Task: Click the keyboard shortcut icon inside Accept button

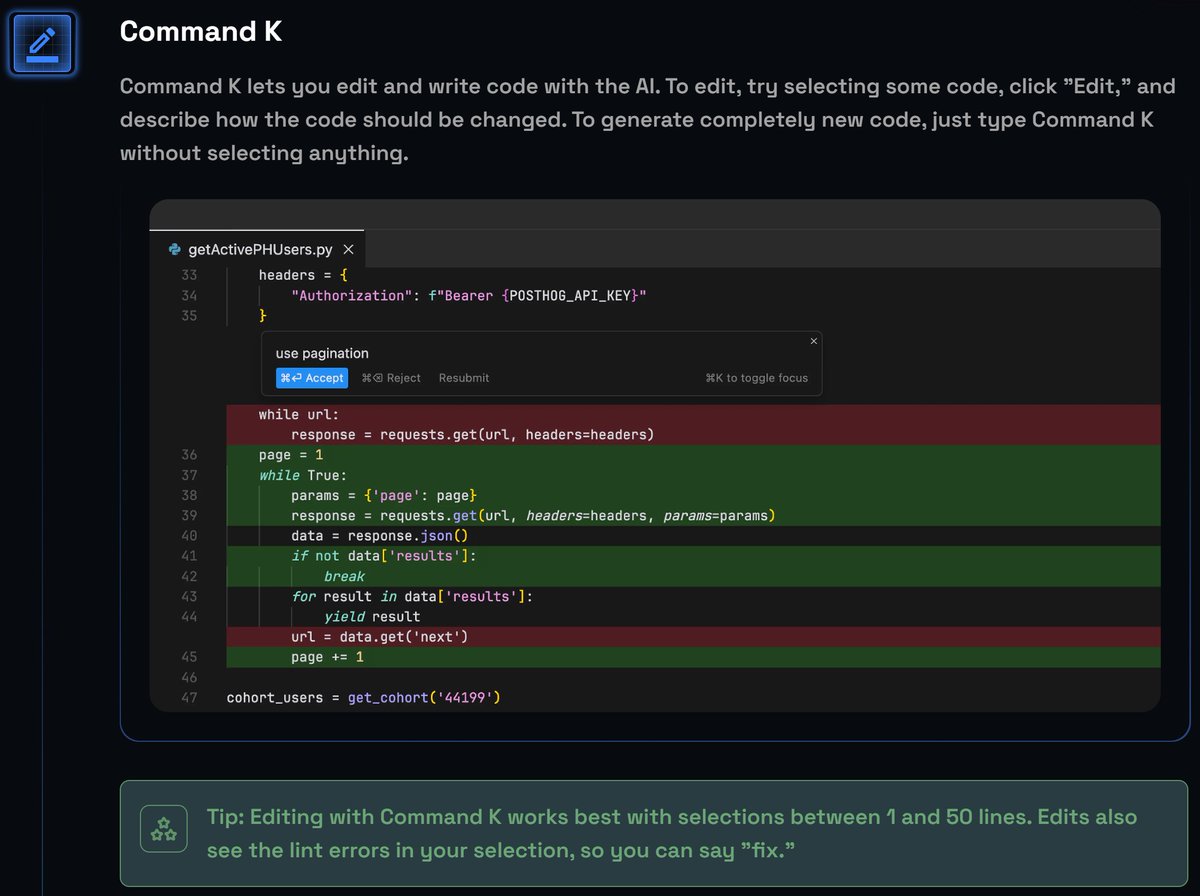Action: point(290,378)
